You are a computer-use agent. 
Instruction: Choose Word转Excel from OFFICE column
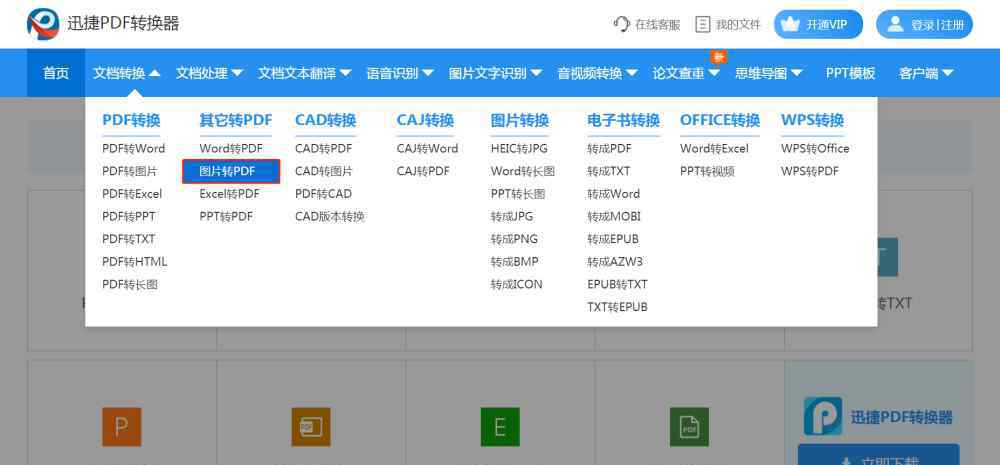[x=714, y=149]
